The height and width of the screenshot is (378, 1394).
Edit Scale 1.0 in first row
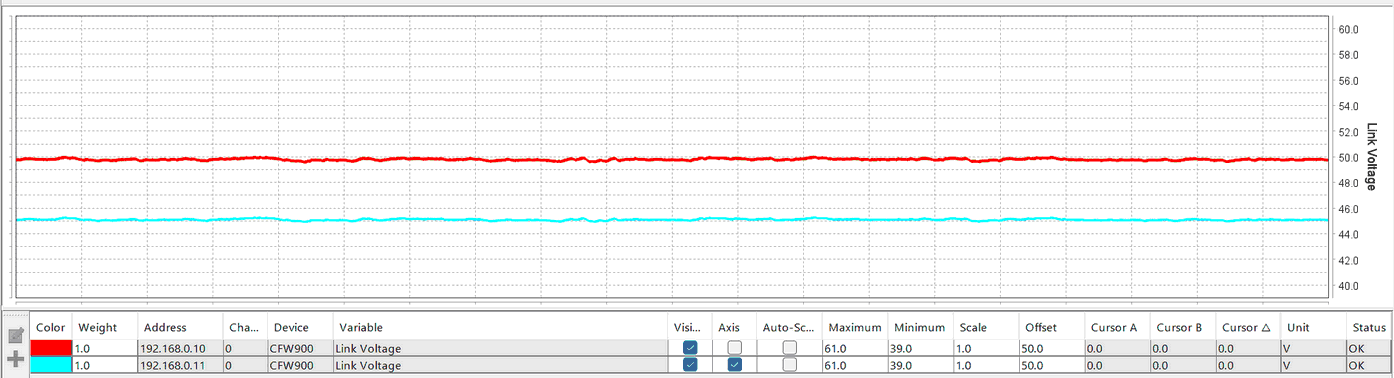click(987, 348)
